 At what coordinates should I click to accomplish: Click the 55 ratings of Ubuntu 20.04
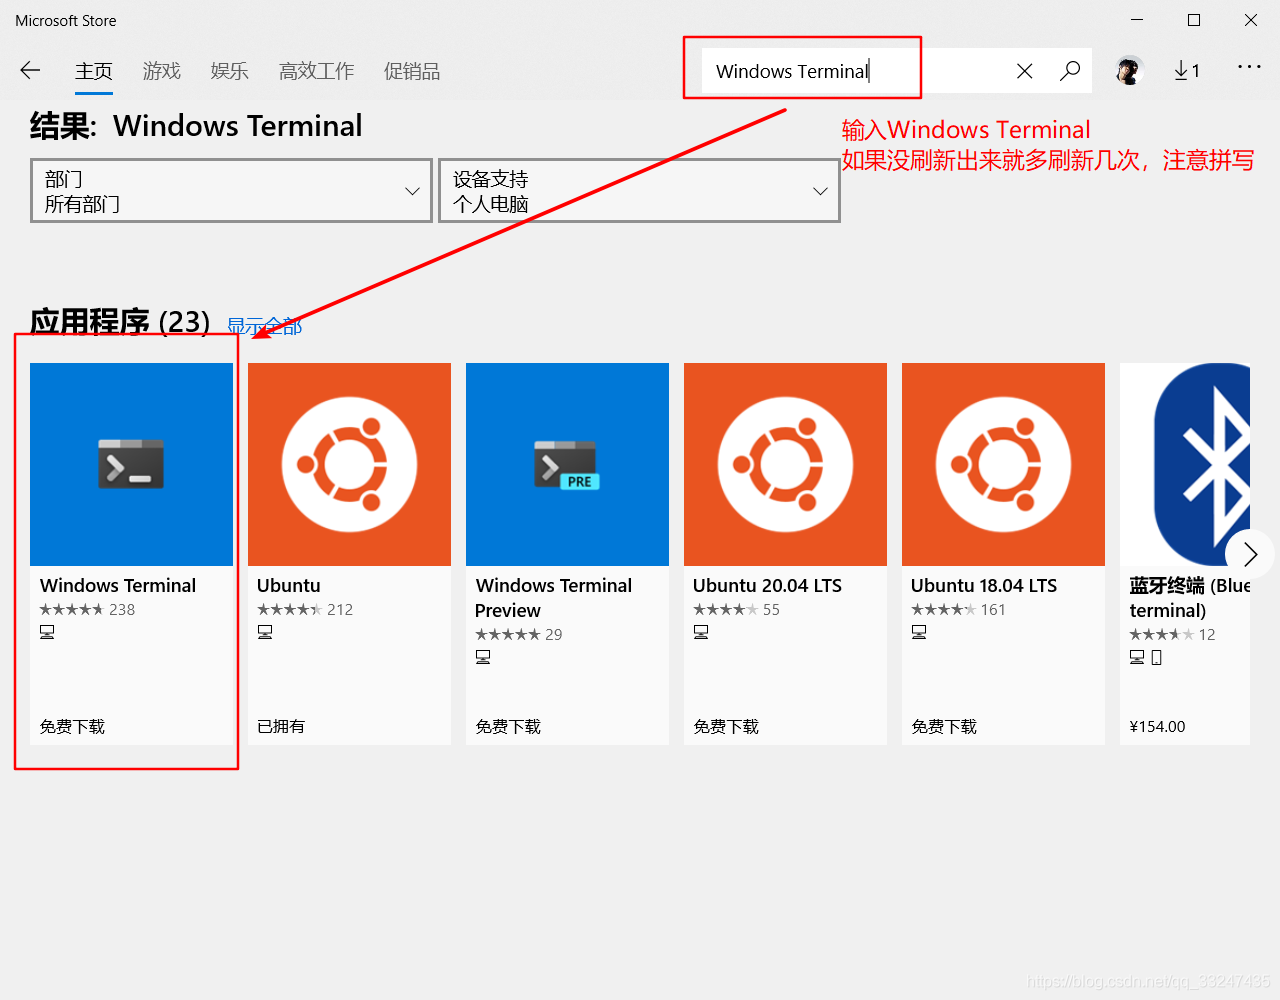771,610
